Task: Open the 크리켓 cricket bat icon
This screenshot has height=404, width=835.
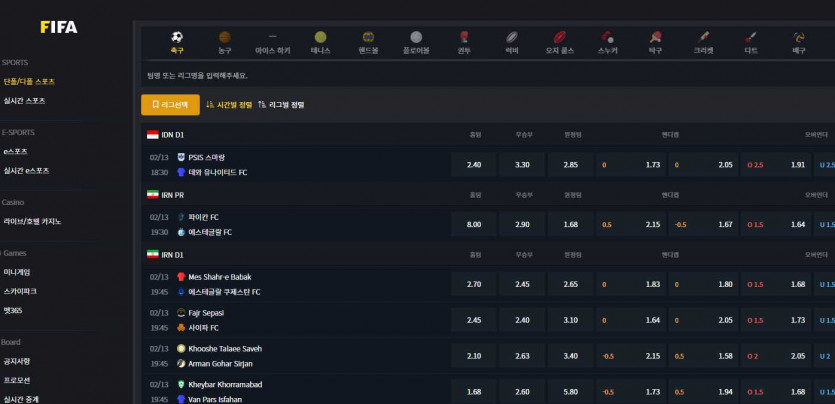Action: pos(703,37)
